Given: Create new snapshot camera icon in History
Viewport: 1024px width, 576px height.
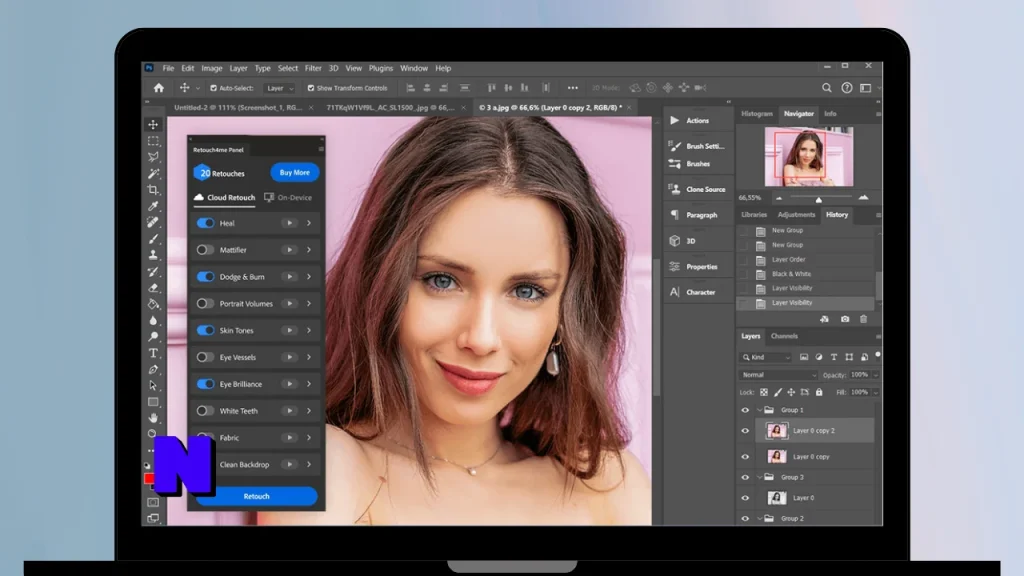Looking at the screenshot, I should [x=845, y=319].
